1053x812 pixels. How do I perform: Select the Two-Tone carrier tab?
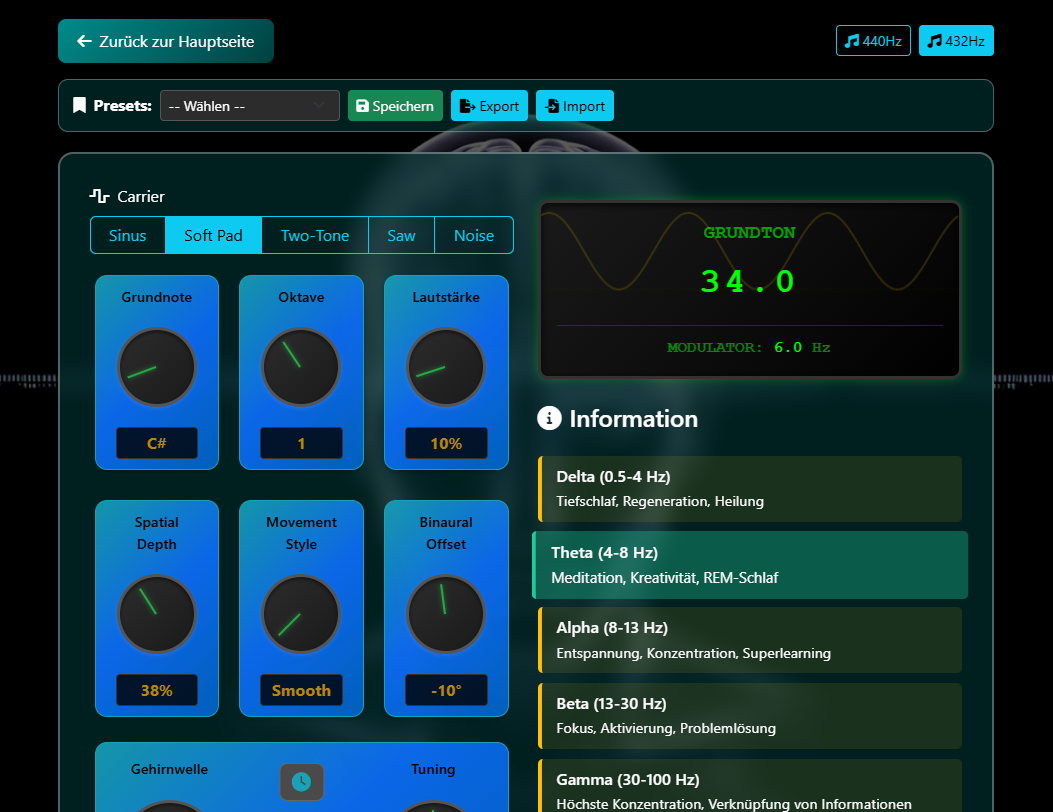pos(315,235)
